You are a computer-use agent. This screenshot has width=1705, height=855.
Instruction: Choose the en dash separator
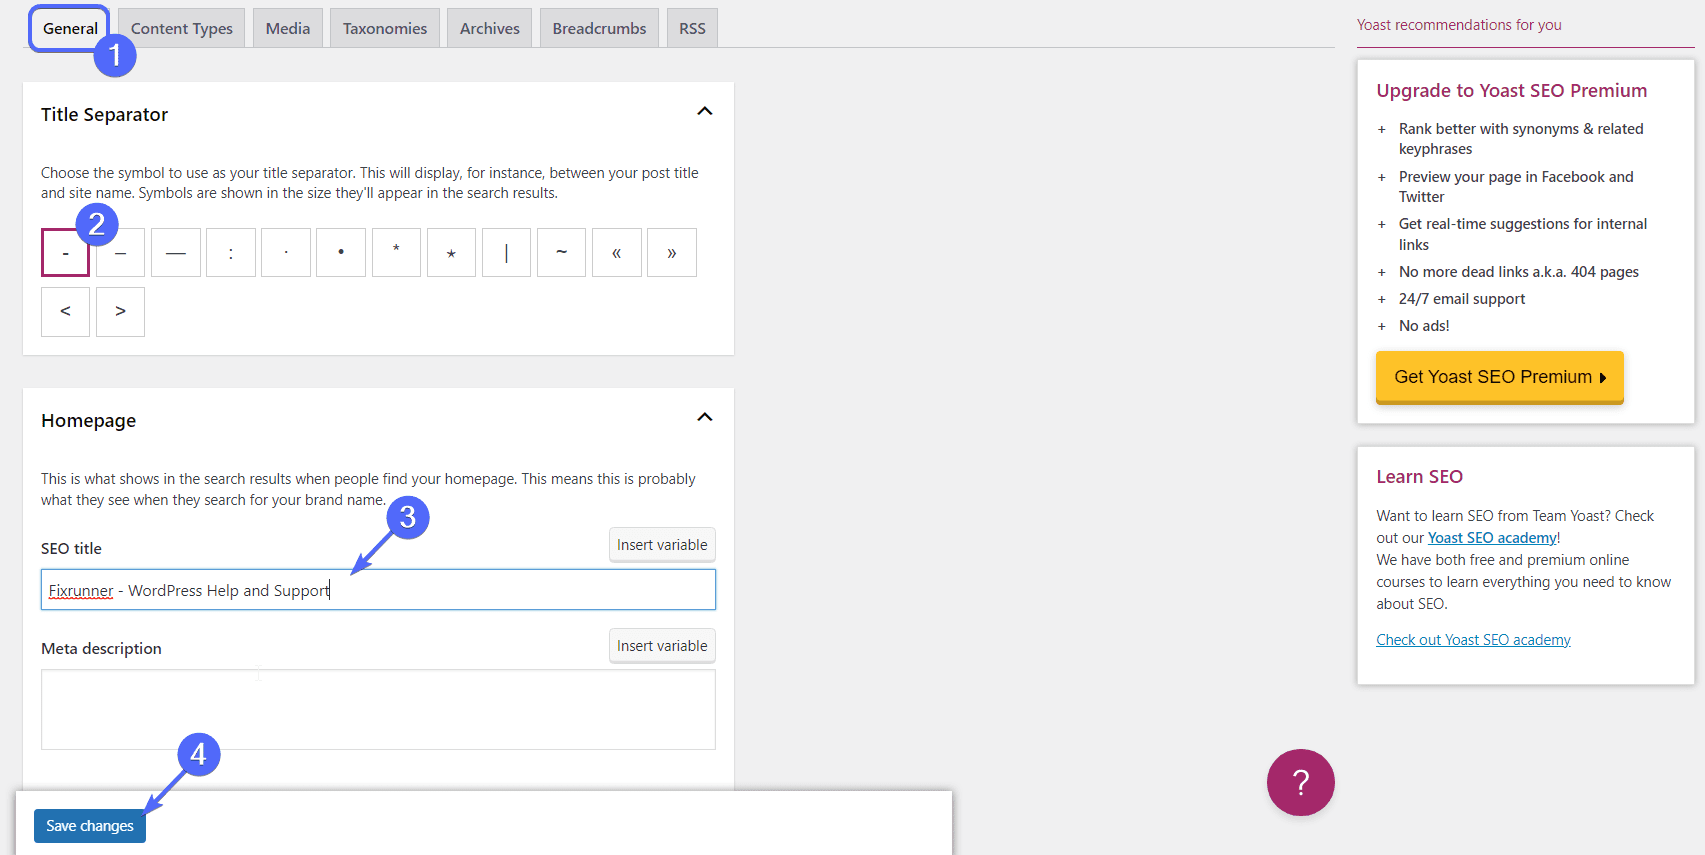point(121,253)
